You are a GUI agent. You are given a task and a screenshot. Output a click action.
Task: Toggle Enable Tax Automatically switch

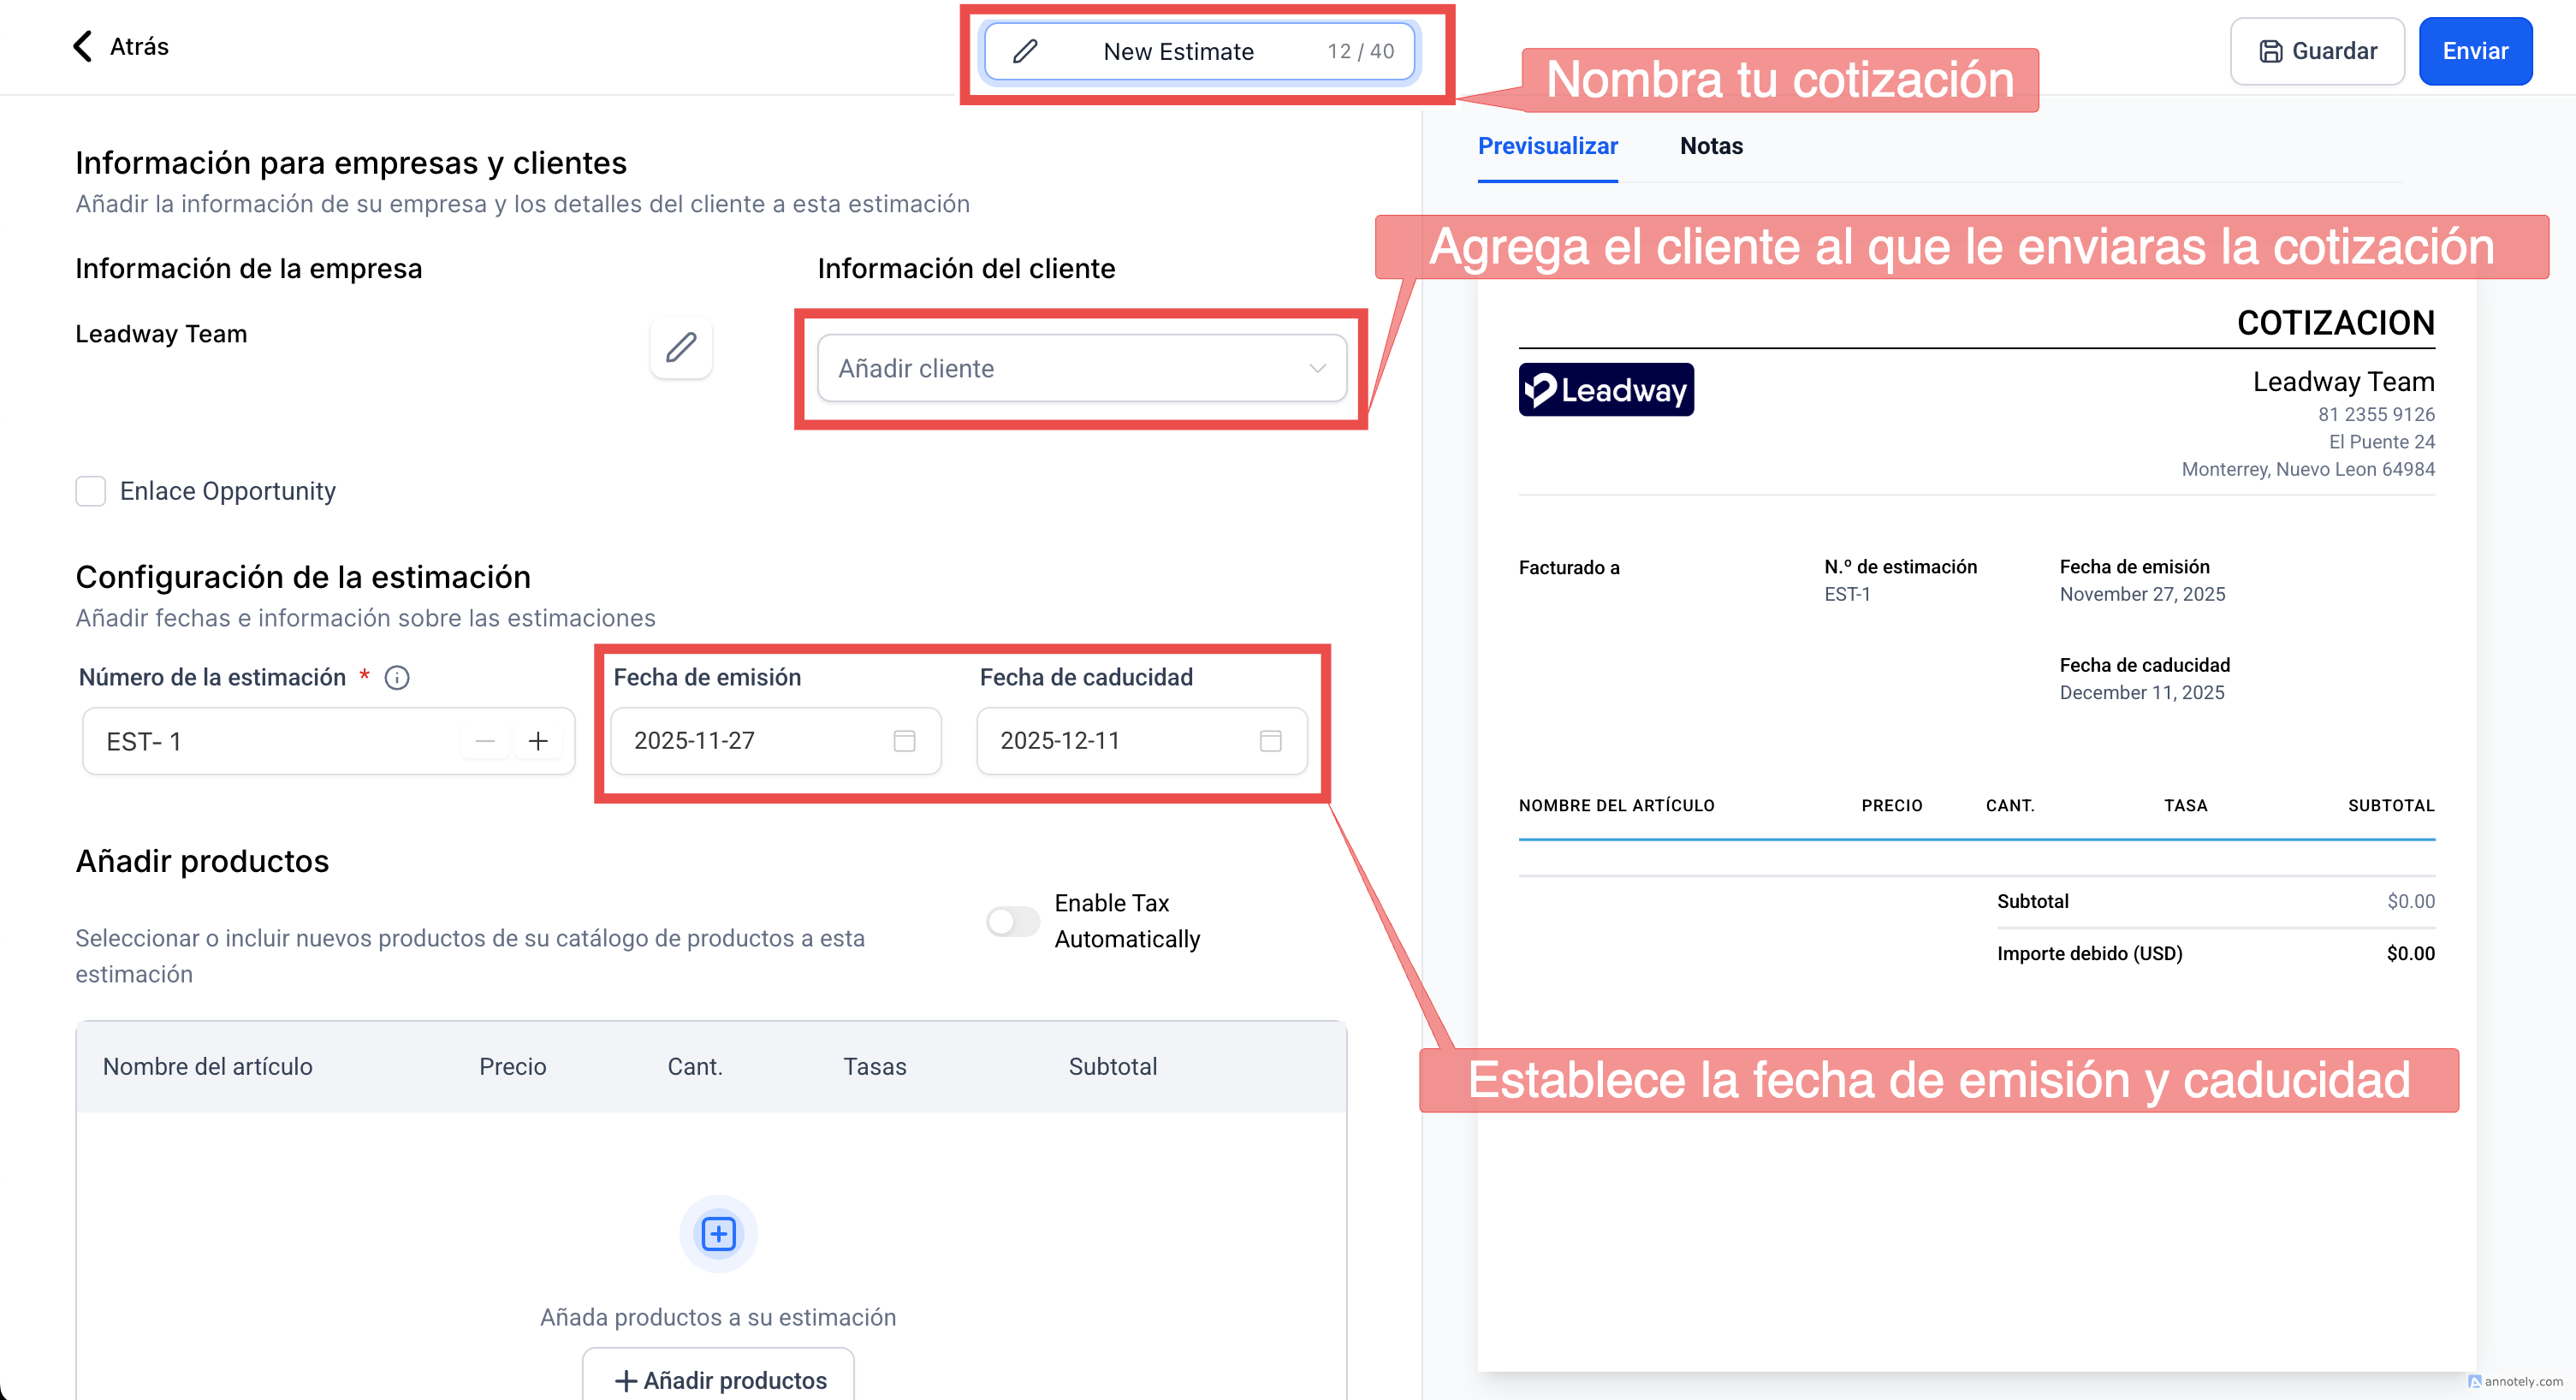tap(1012, 921)
